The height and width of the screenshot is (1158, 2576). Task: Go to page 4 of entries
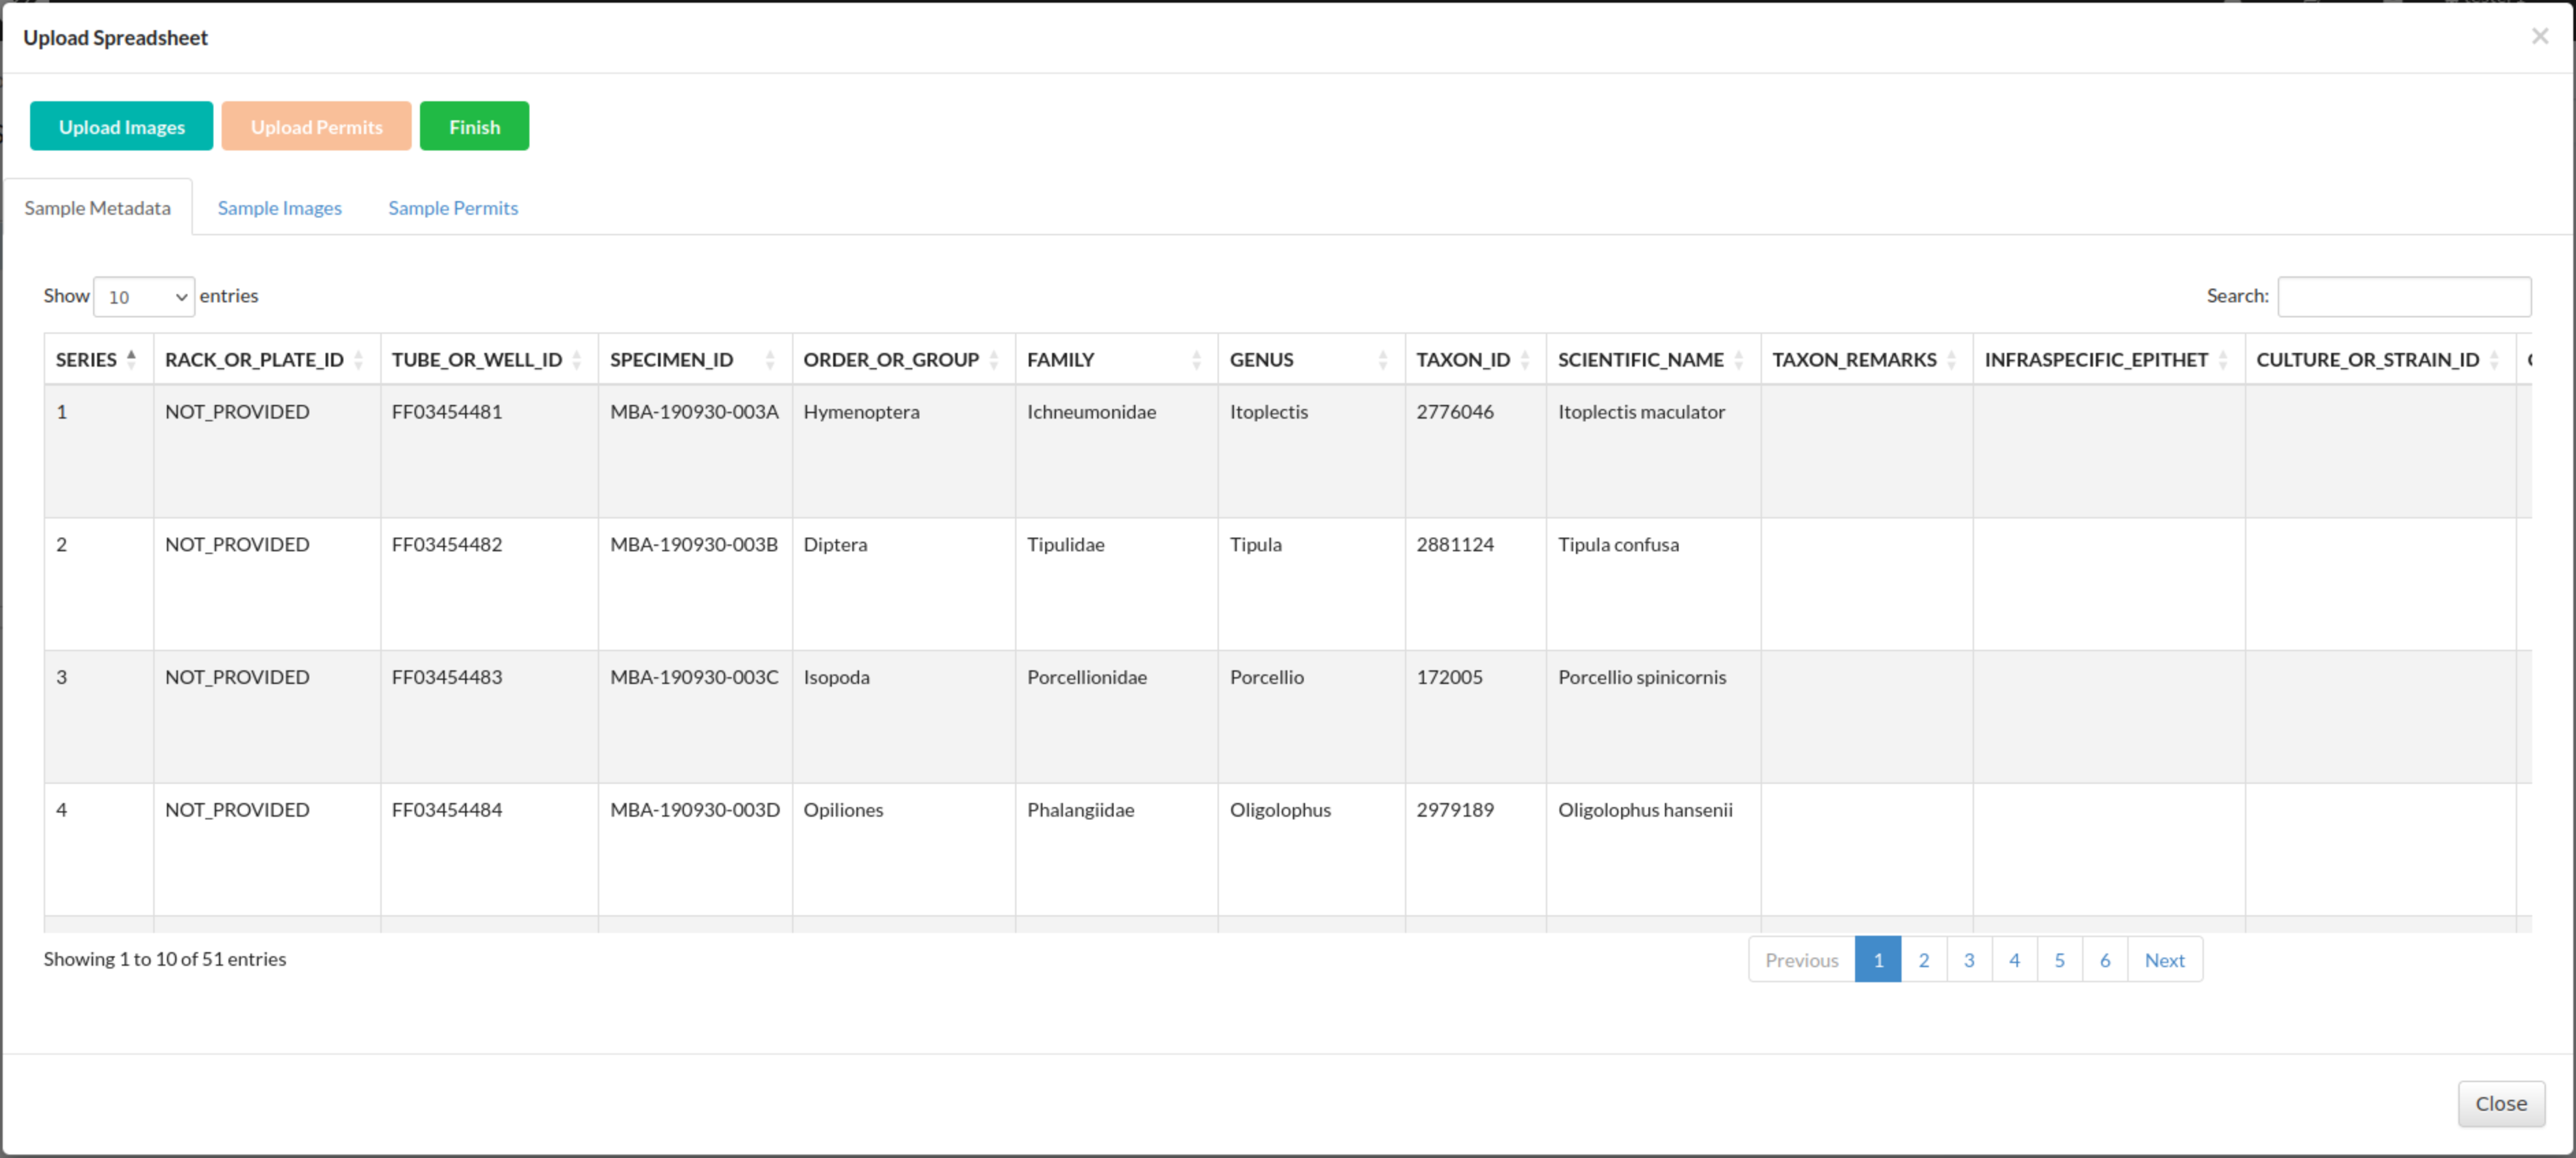[x=2014, y=959]
